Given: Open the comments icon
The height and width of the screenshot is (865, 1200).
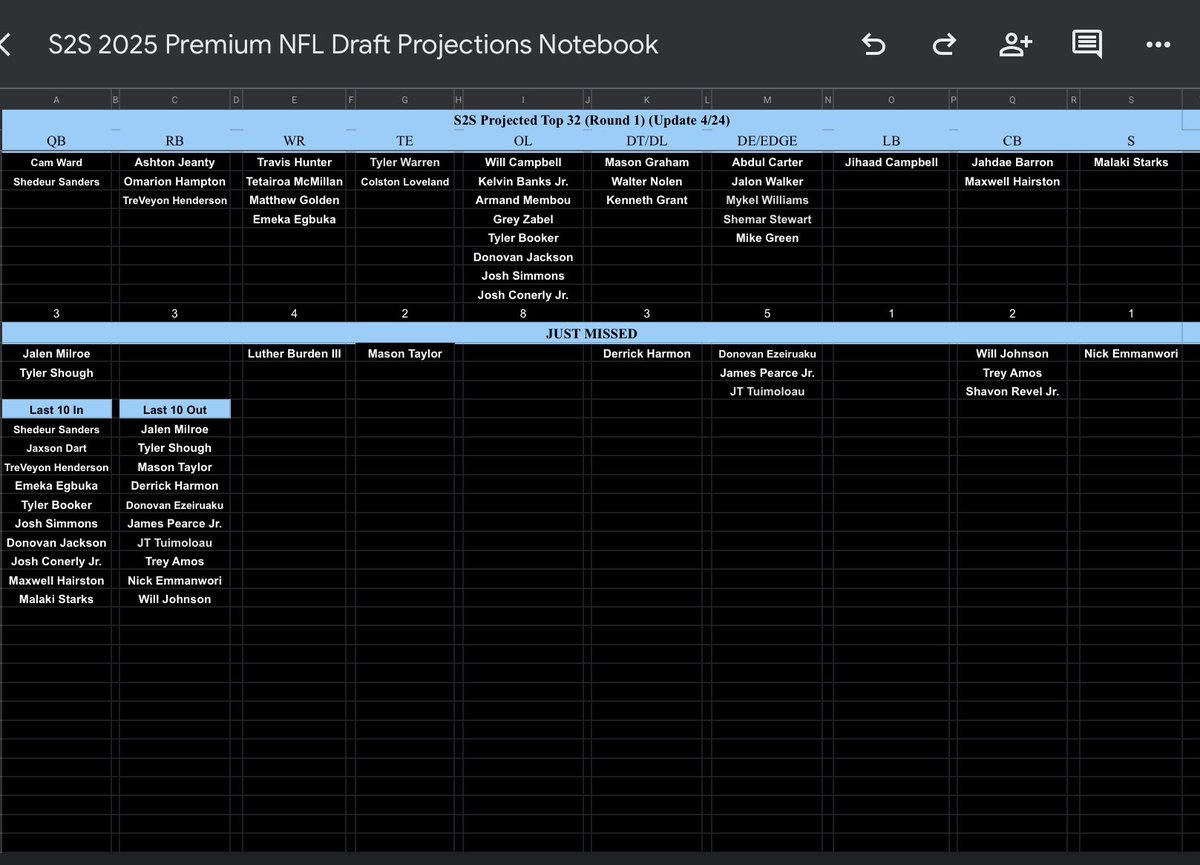Looking at the screenshot, I should (1087, 45).
